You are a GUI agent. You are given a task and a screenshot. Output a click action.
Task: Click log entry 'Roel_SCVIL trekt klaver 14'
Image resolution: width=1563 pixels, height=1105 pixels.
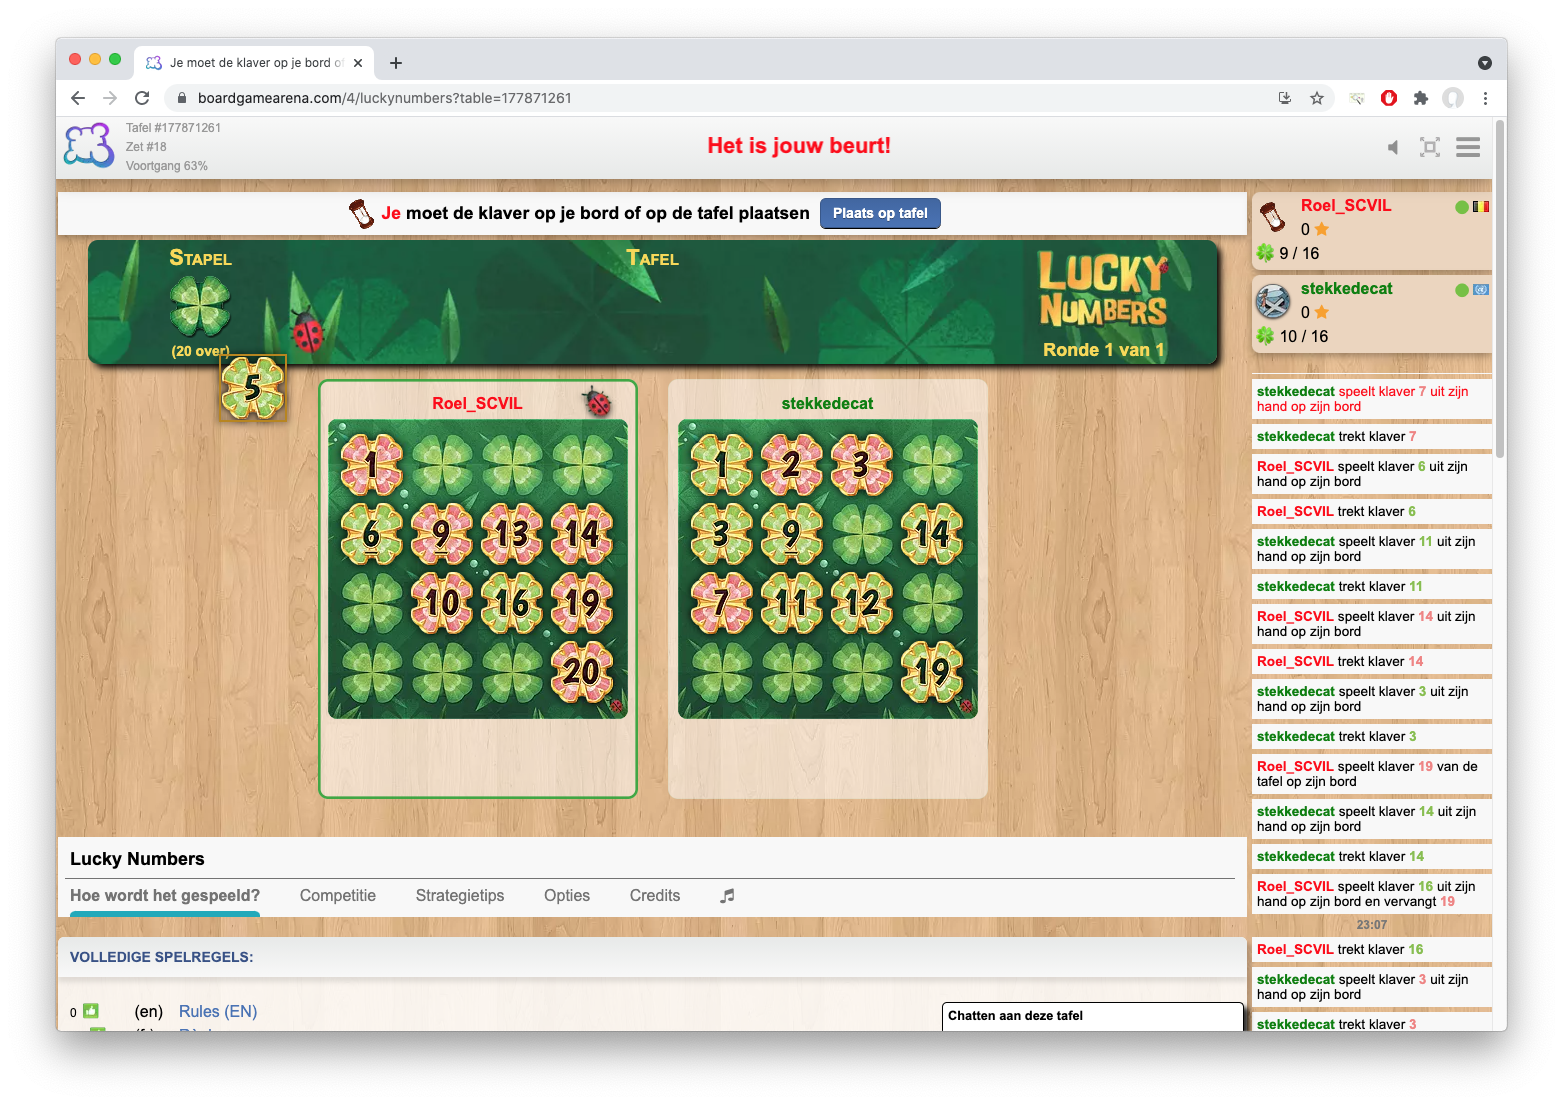[x=1371, y=662]
